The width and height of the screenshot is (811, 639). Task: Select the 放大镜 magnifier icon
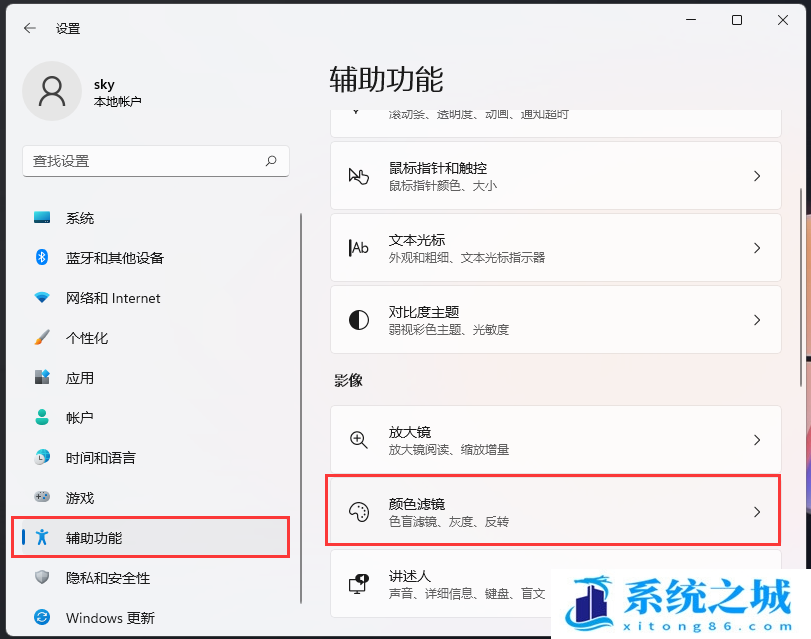point(360,438)
